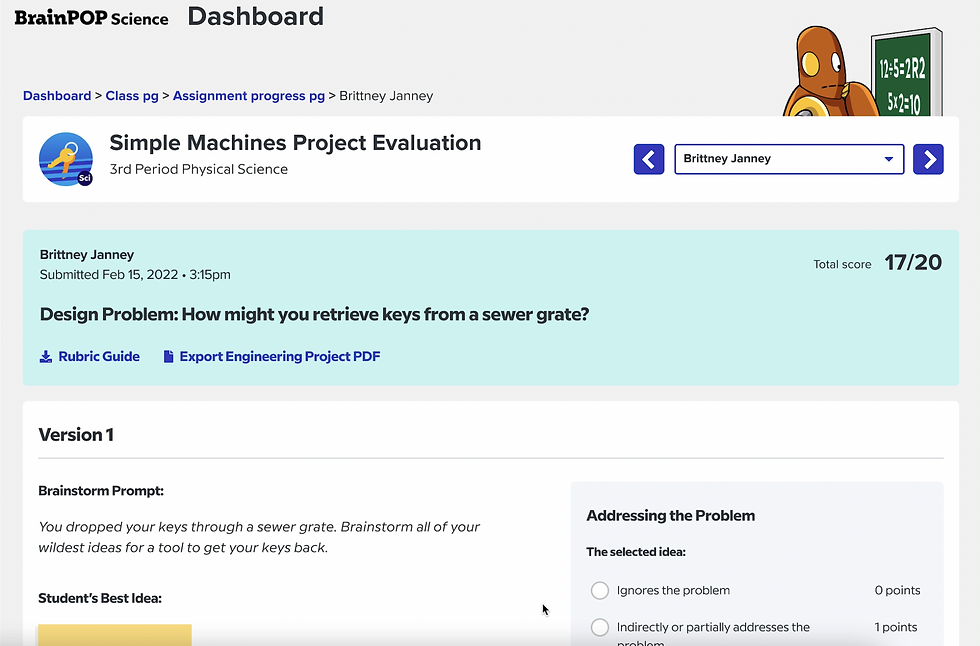Click the keys assignment icon
Image resolution: width=980 pixels, height=646 pixels.
click(66, 159)
